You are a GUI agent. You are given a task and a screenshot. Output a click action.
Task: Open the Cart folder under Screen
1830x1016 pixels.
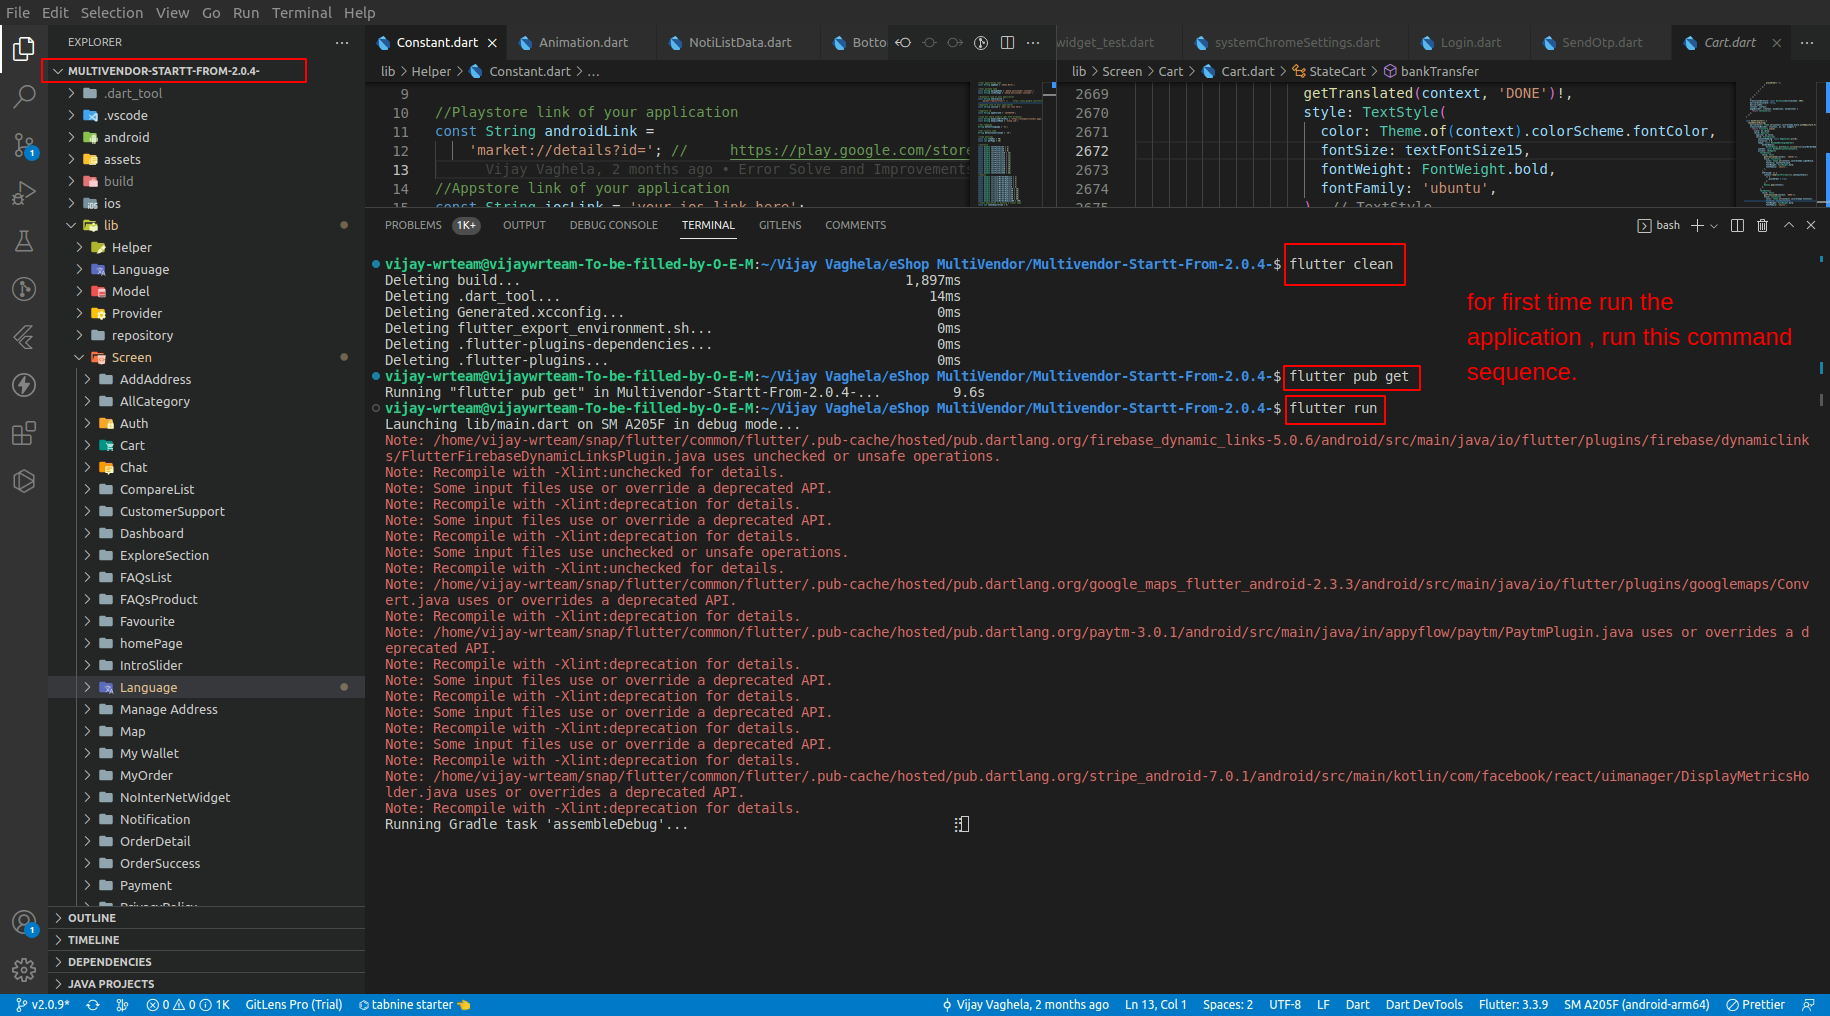coord(132,446)
